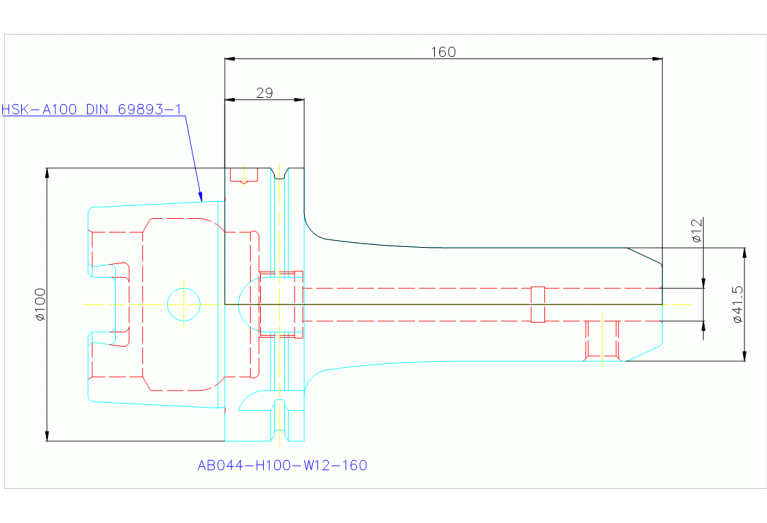
Task: Click the small red rectangle on the bore mid-shank
Action: [x=537, y=304]
